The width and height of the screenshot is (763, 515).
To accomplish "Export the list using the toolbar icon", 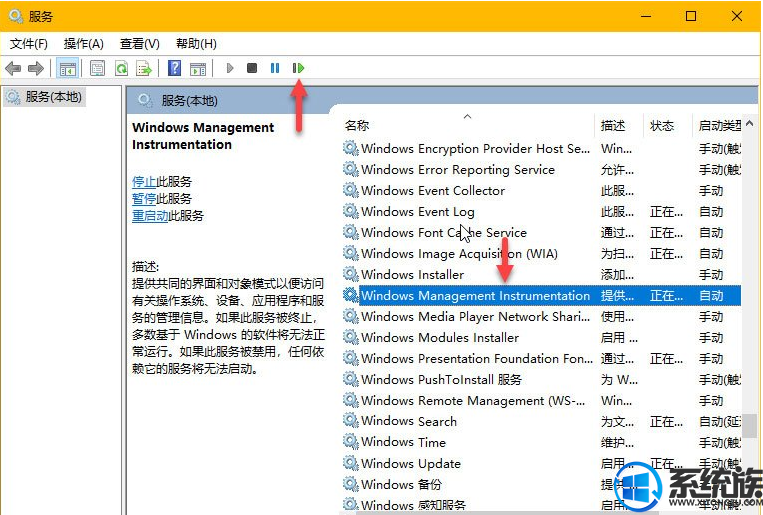I will pyautogui.click(x=144, y=68).
